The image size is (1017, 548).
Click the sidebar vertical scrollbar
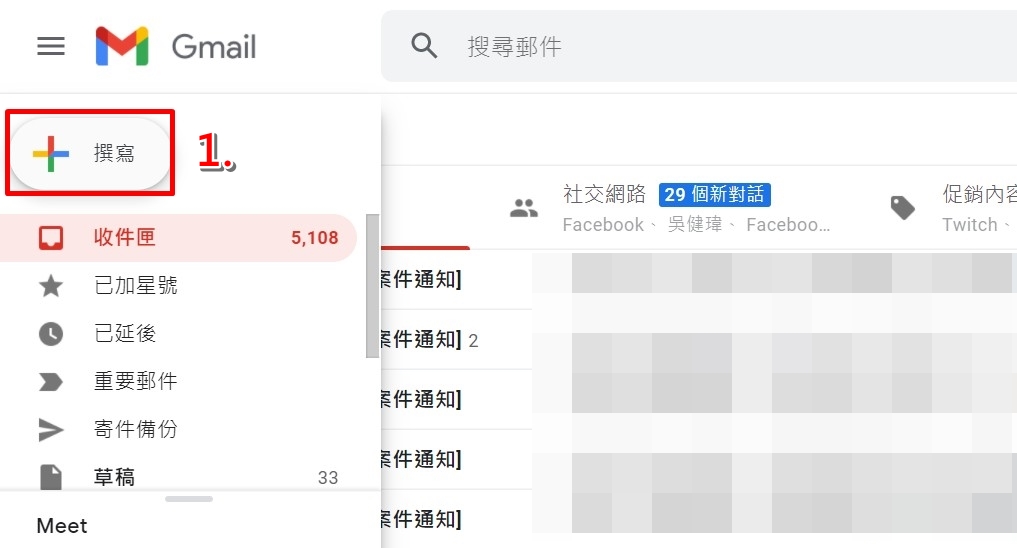pyautogui.click(x=372, y=285)
